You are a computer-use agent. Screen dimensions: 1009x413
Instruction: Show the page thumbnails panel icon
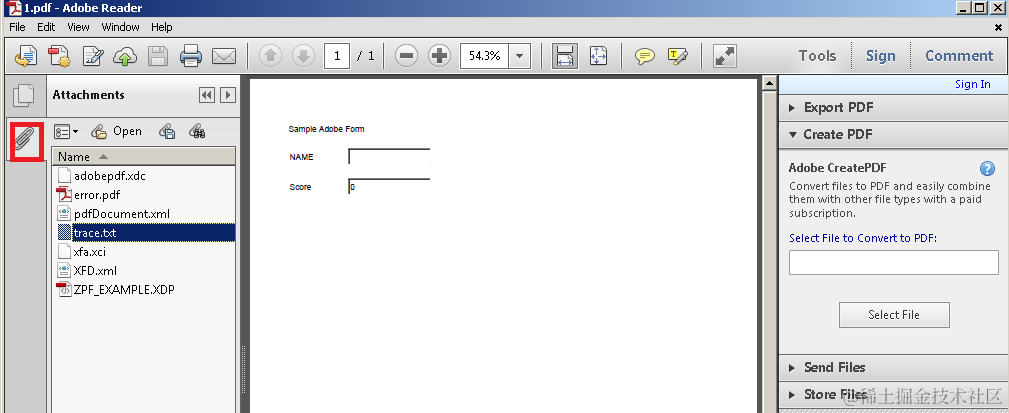(24, 95)
